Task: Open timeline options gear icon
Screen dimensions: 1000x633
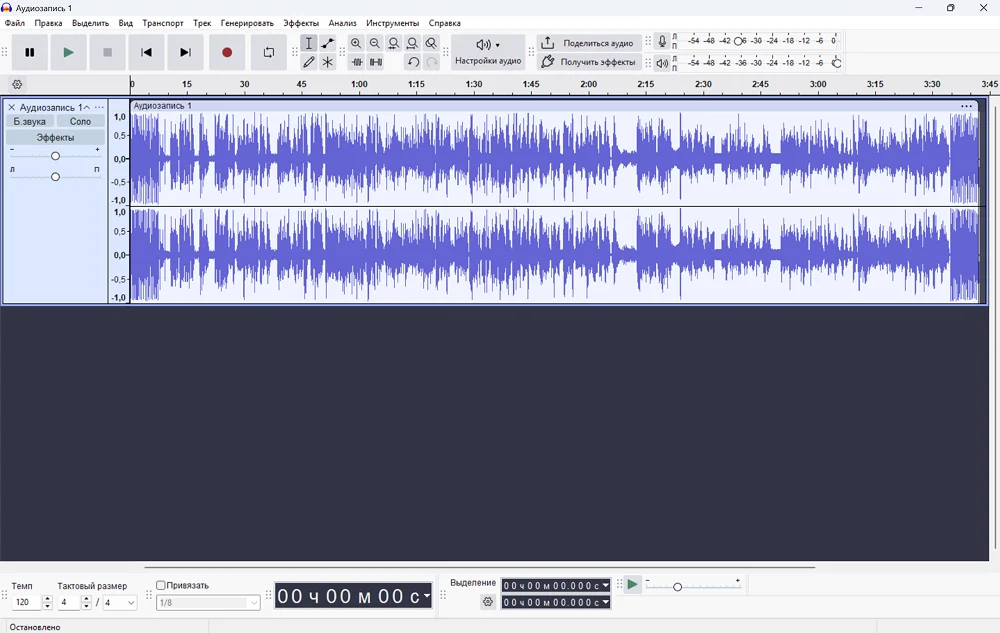Action: [x=17, y=84]
